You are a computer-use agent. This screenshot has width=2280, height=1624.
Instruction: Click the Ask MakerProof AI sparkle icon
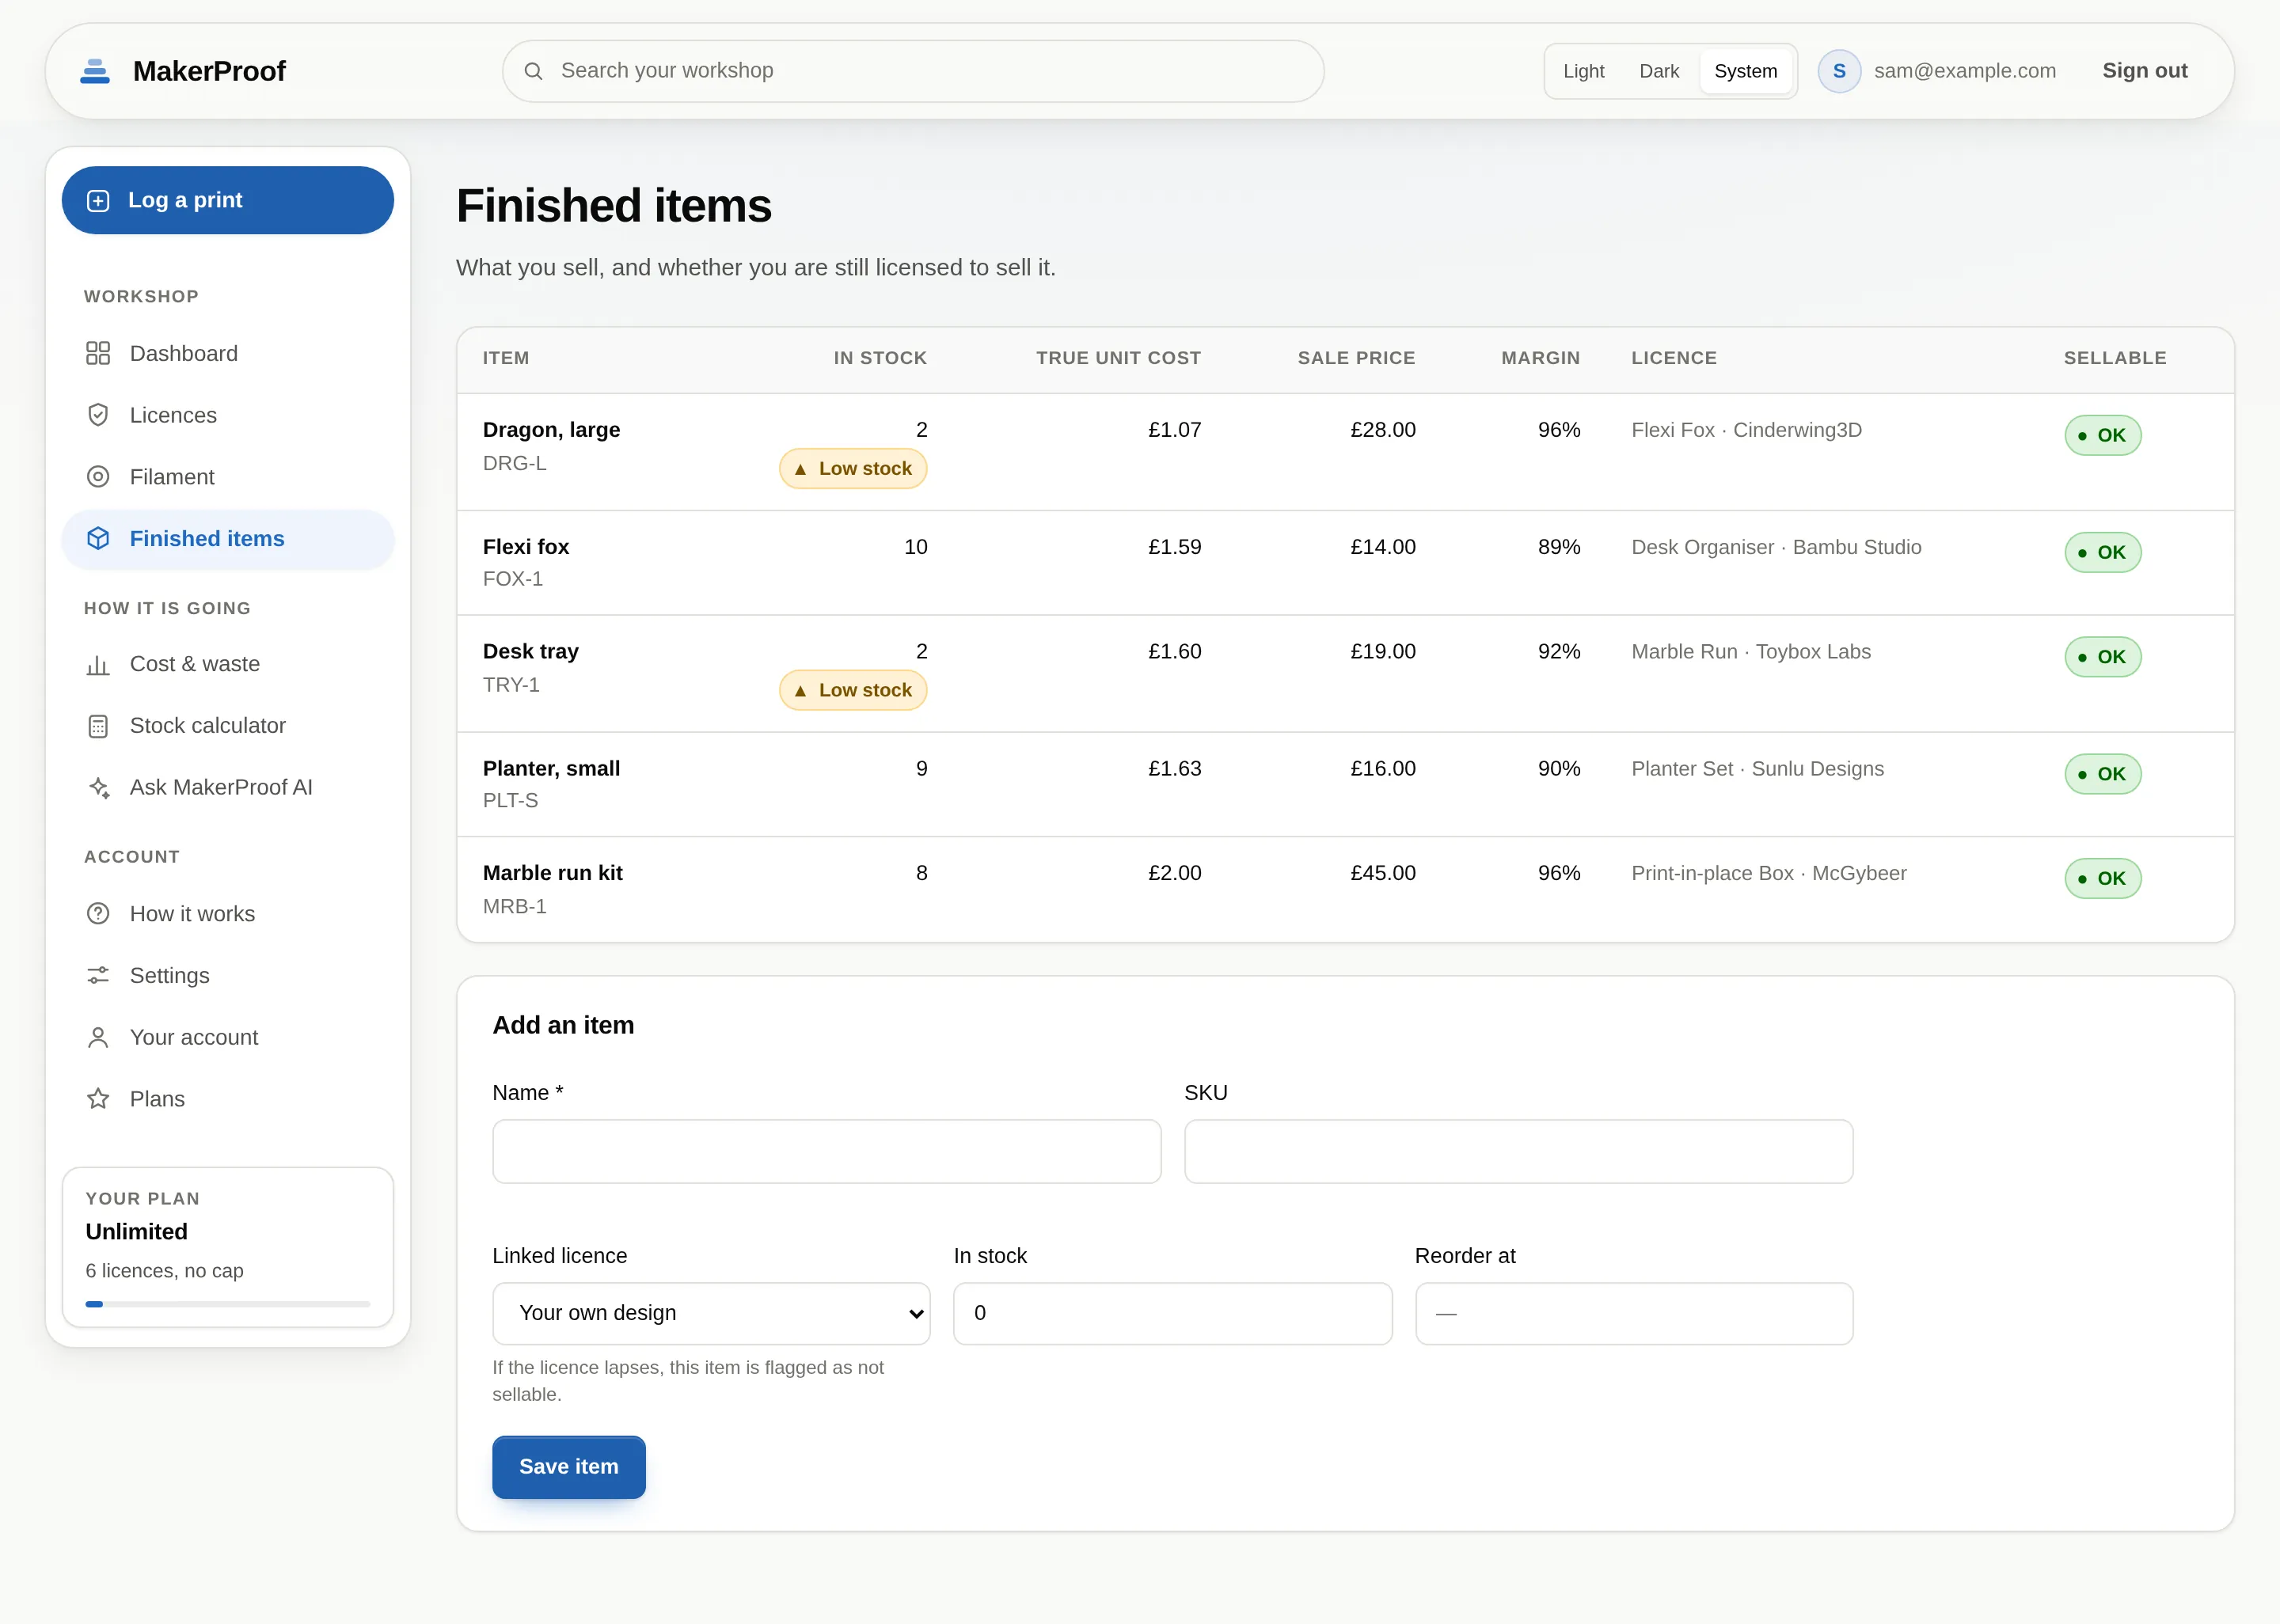point(98,788)
